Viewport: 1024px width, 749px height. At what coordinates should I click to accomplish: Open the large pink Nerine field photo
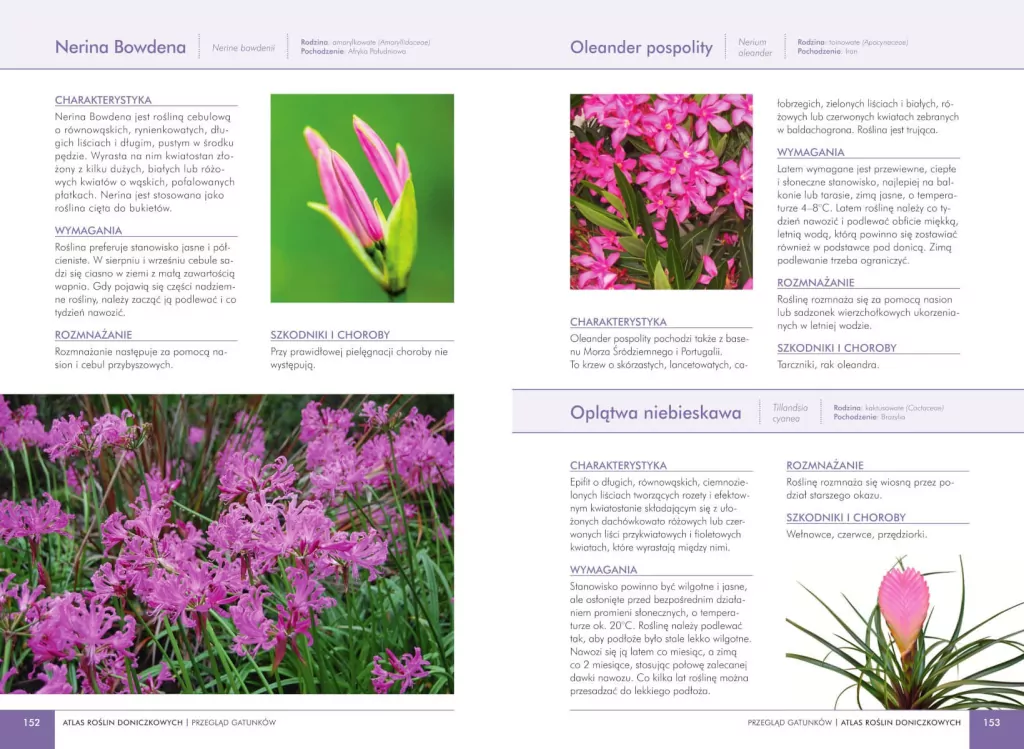pos(227,544)
